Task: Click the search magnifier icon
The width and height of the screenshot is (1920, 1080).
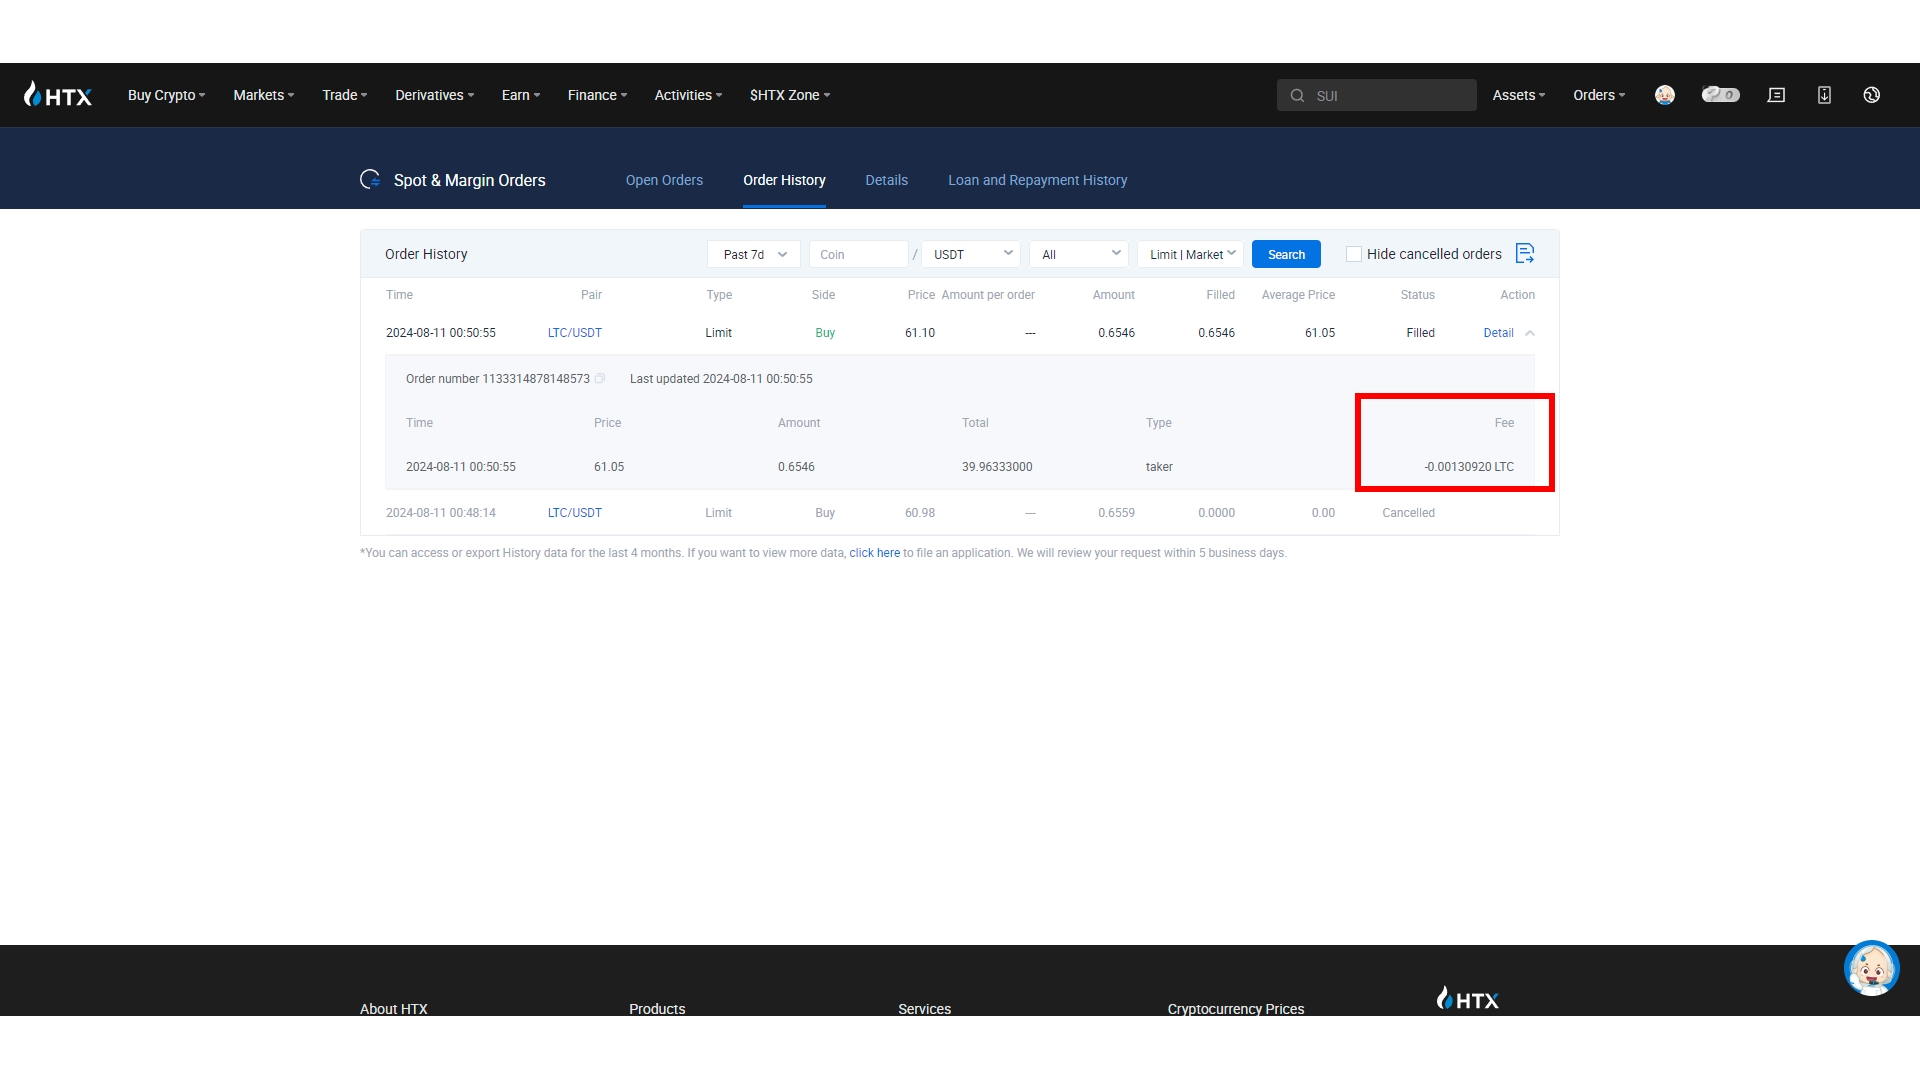Action: click(1297, 96)
